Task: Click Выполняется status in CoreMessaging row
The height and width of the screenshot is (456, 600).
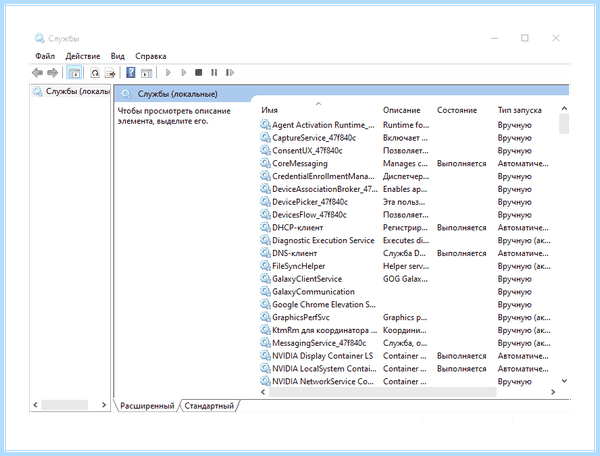Action: 461,163
